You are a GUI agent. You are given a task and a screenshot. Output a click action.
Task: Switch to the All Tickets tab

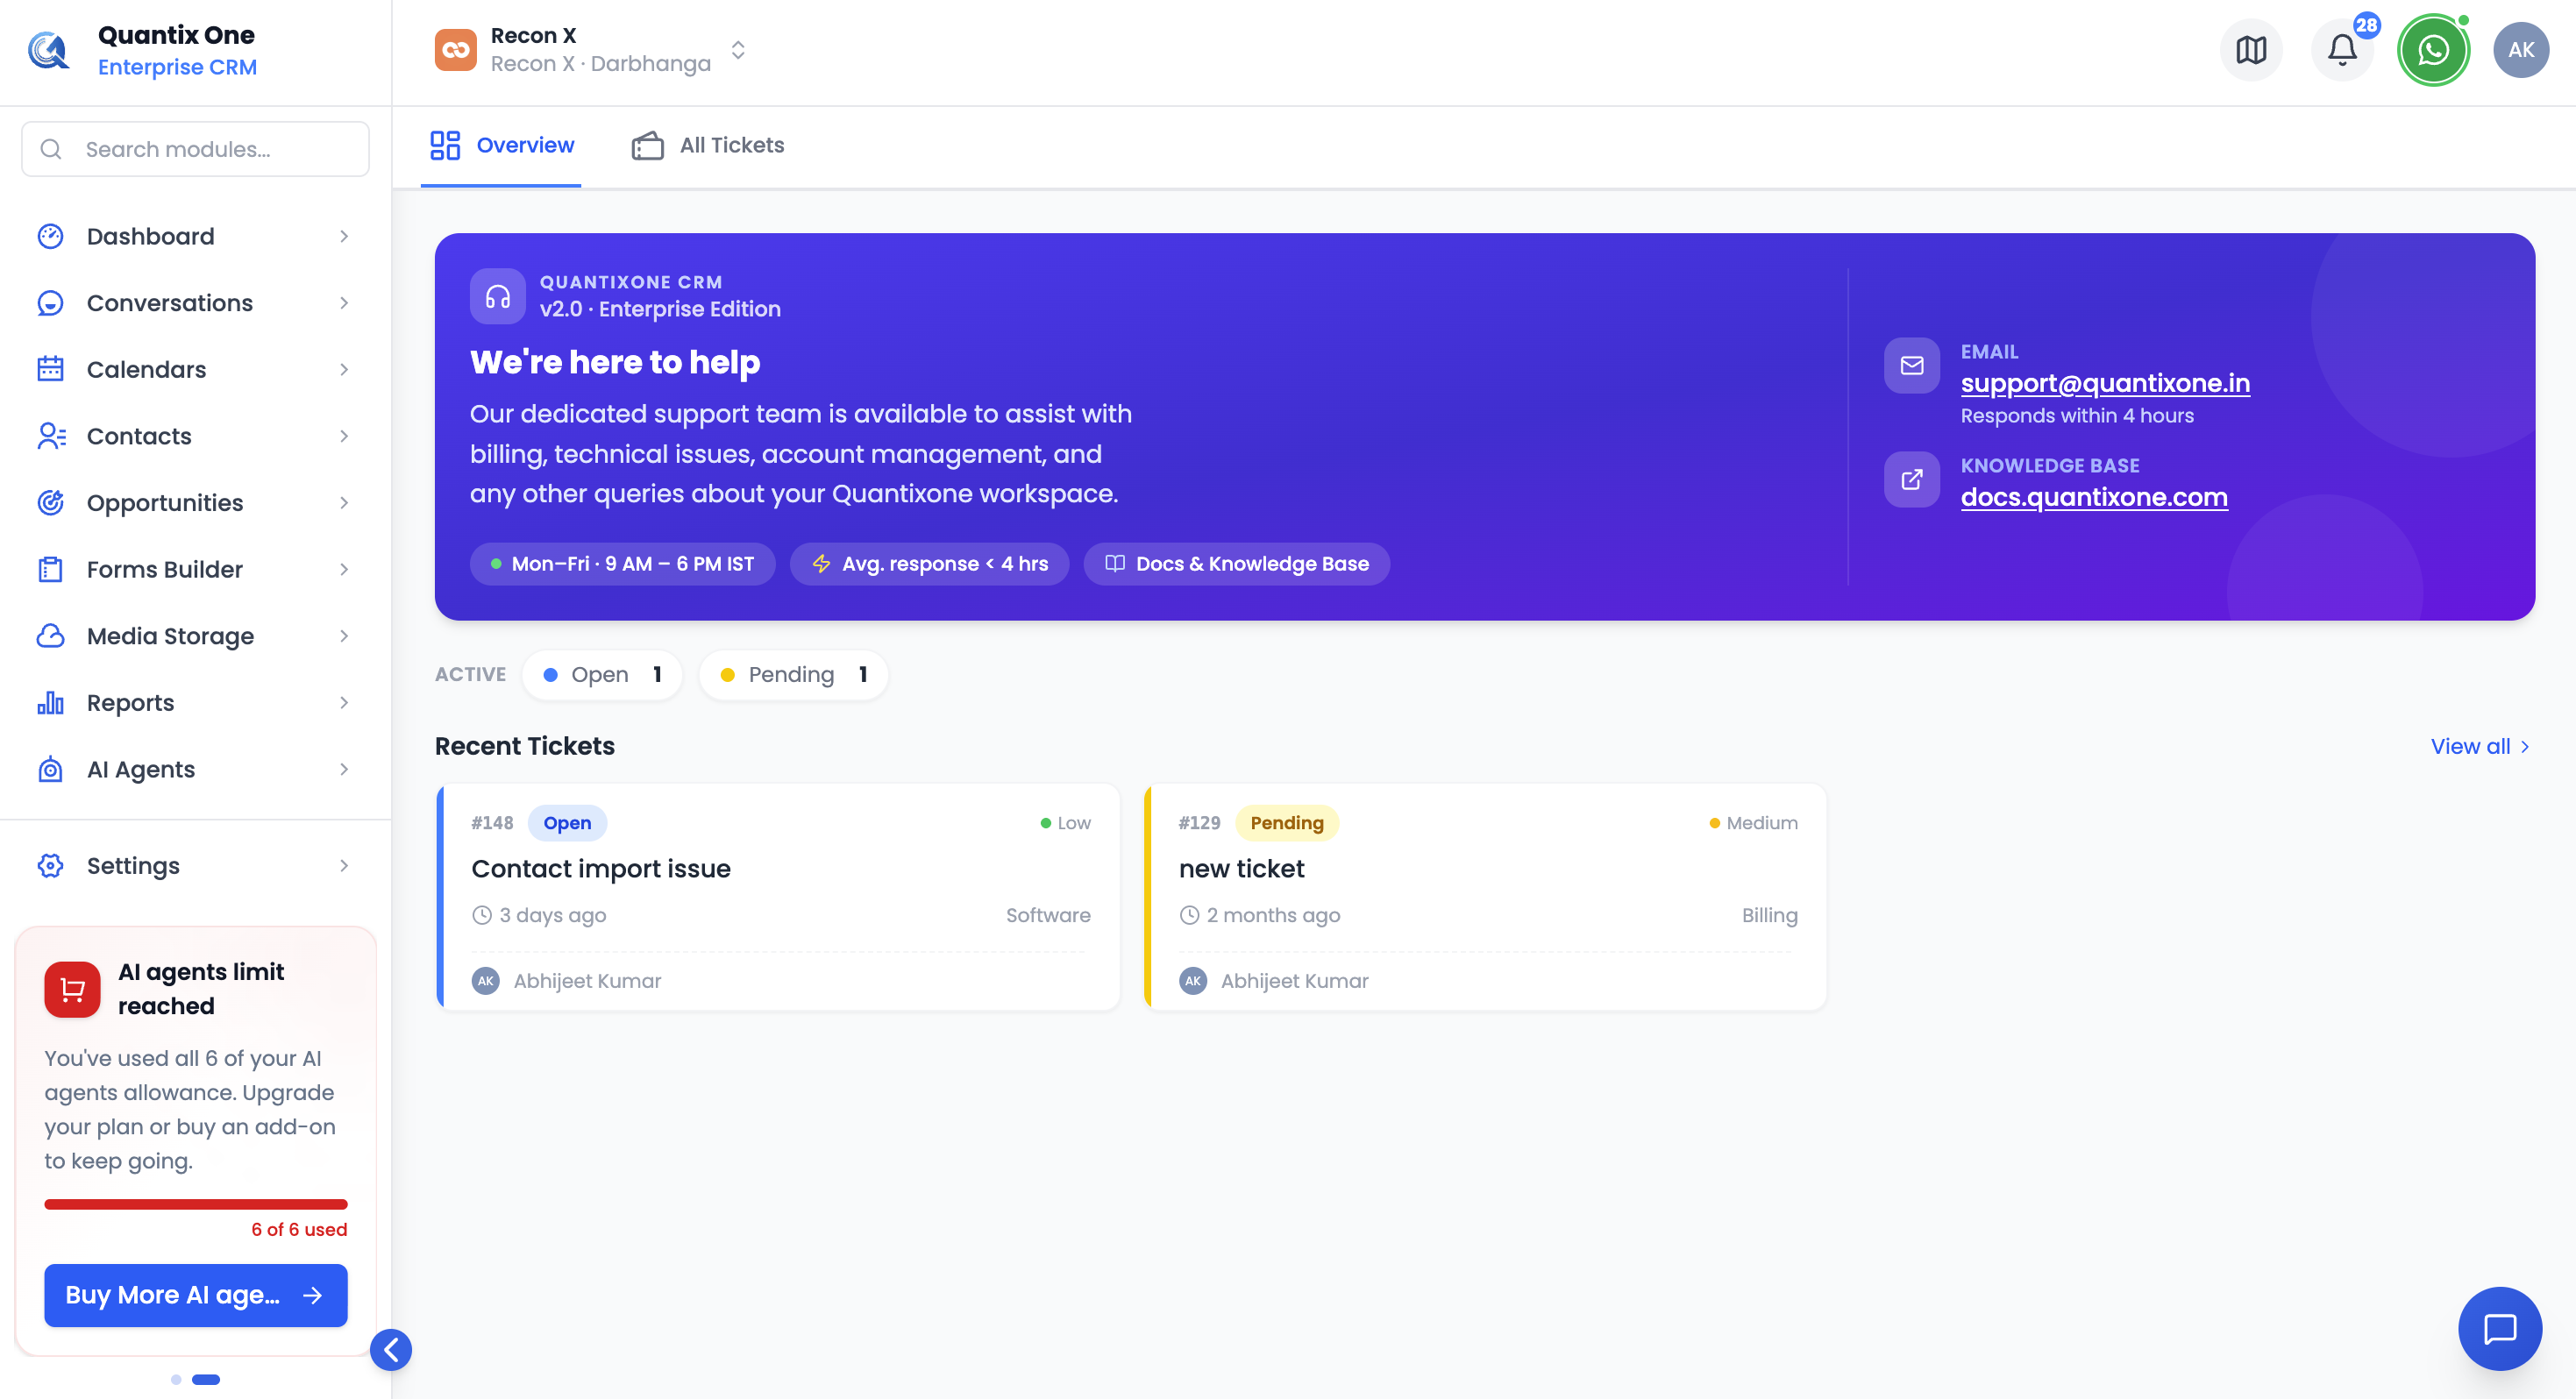[x=708, y=145]
